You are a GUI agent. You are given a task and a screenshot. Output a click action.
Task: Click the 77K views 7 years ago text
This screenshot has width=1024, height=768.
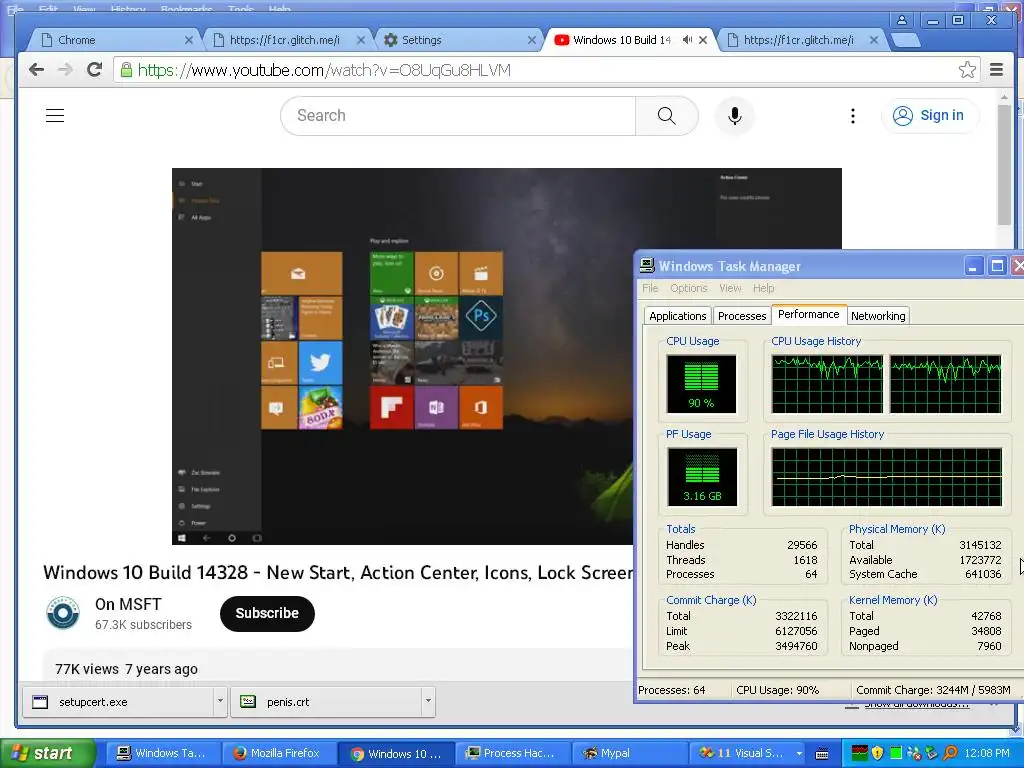pyautogui.click(x=126, y=669)
